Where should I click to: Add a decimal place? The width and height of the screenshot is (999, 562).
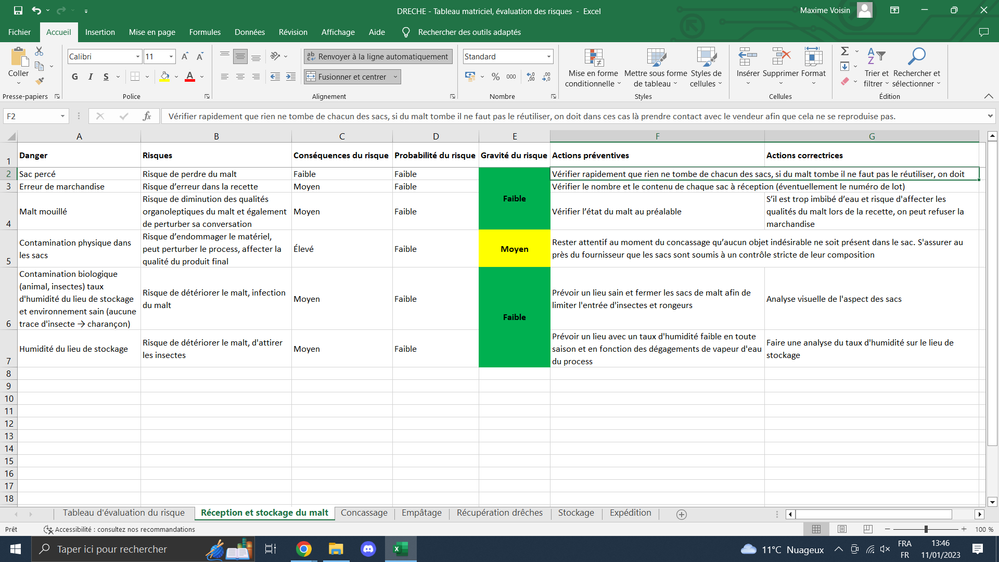(x=531, y=76)
